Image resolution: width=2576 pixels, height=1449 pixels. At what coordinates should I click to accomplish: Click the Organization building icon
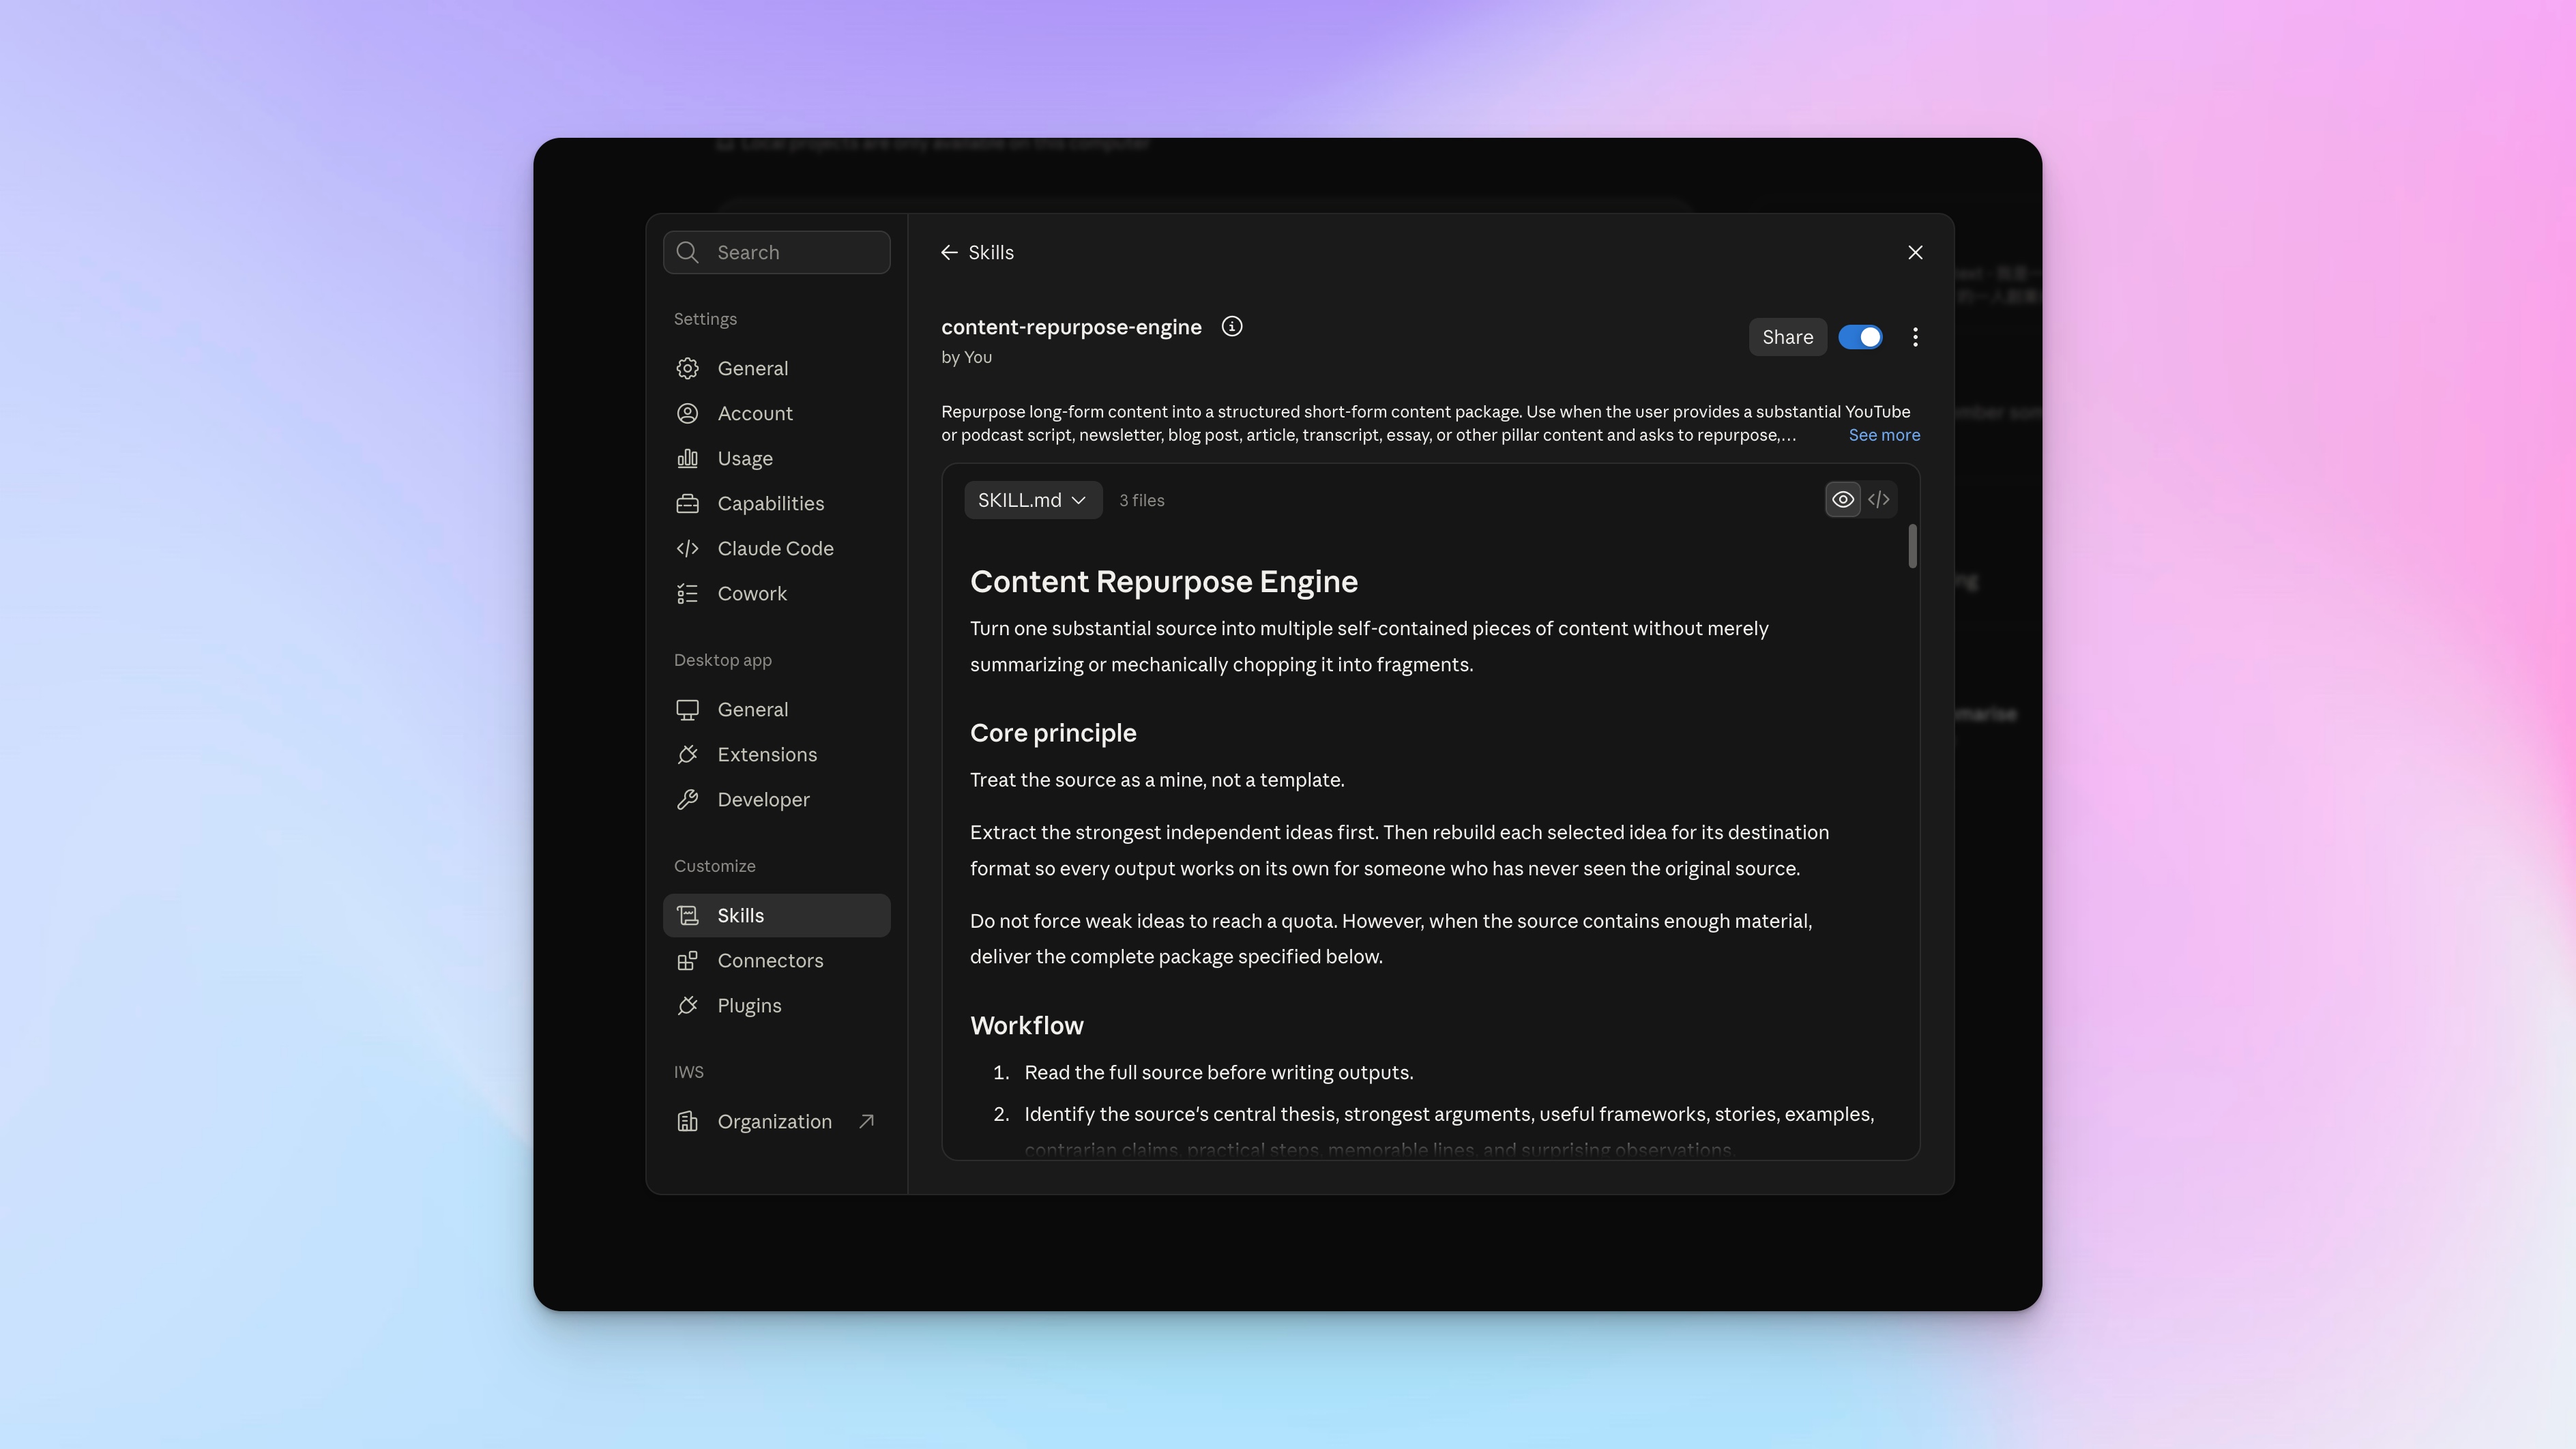pyautogui.click(x=687, y=1121)
